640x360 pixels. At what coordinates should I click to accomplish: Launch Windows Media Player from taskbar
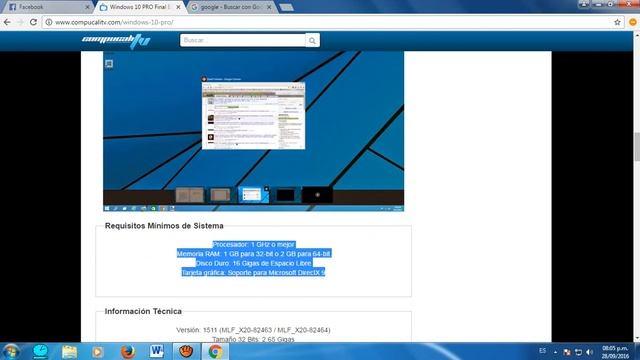98,351
